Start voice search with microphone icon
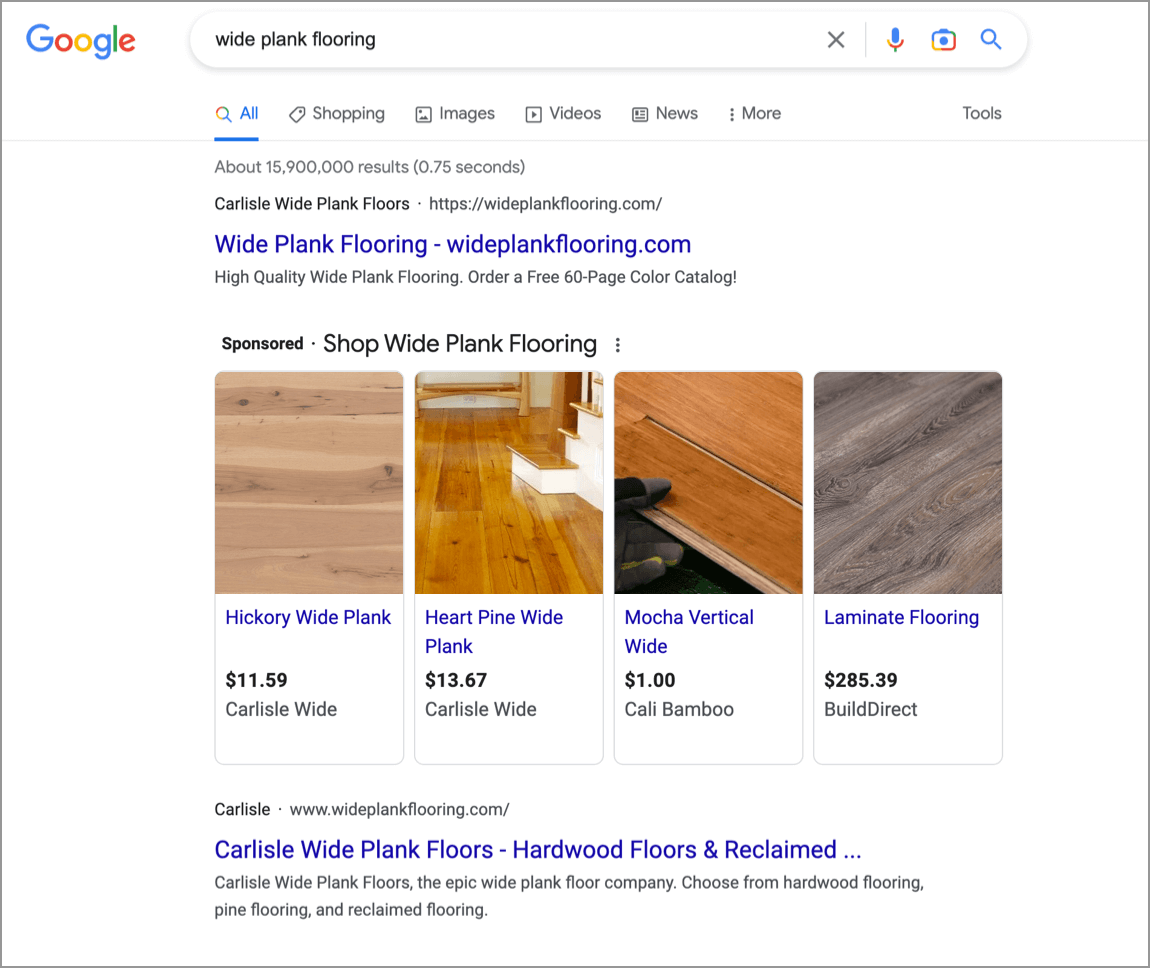1150x968 pixels. [x=895, y=40]
